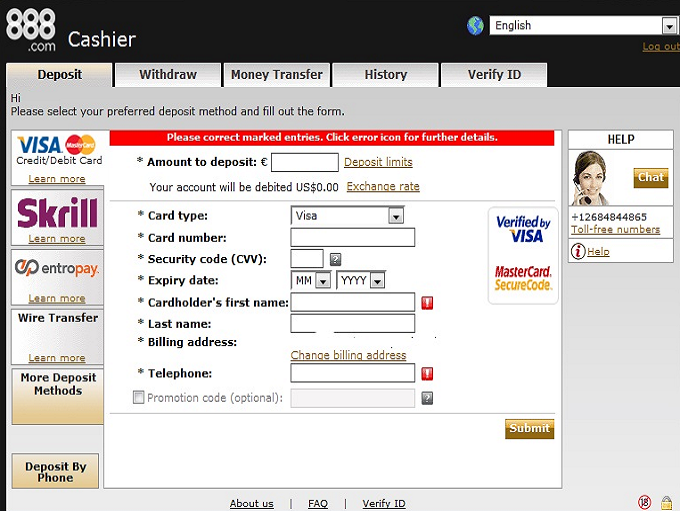Switch to the Withdraw tab
Screen dimensions: 680x511
[x=168, y=75]
